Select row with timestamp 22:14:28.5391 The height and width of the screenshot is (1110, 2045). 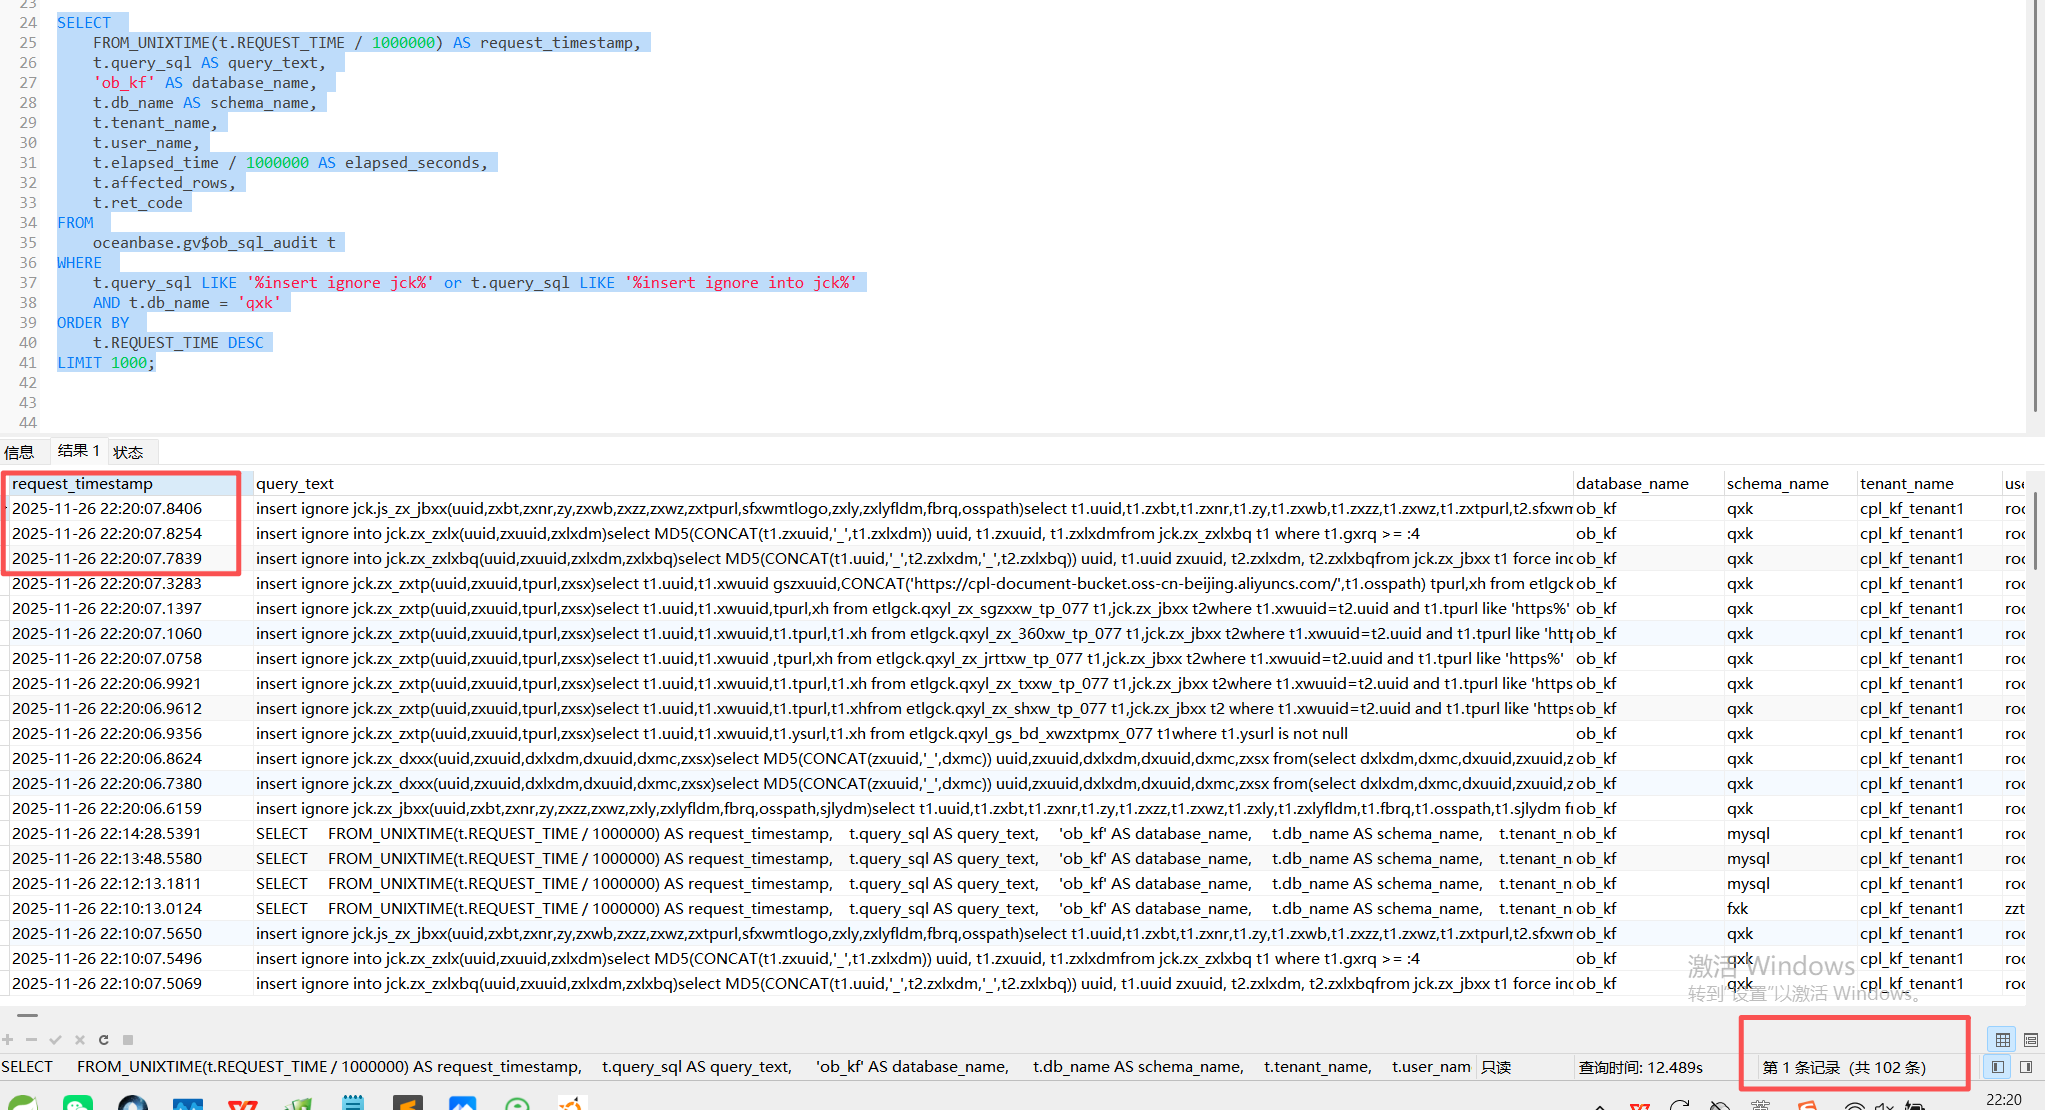click(107, 834)
